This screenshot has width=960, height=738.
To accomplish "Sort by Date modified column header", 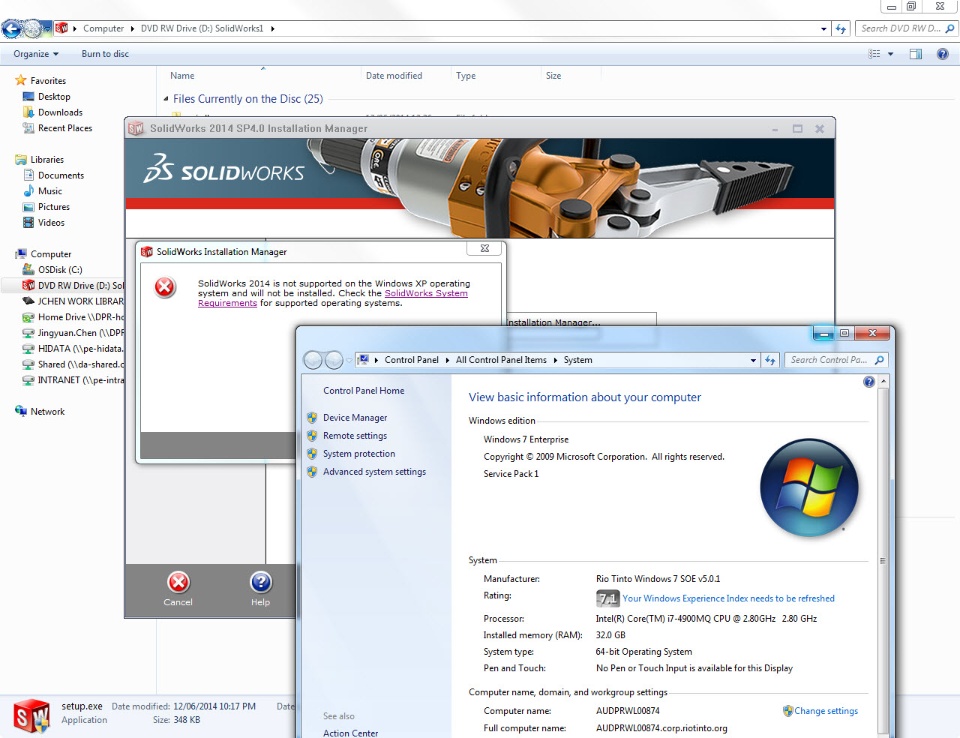I will [x=394, y=76].
